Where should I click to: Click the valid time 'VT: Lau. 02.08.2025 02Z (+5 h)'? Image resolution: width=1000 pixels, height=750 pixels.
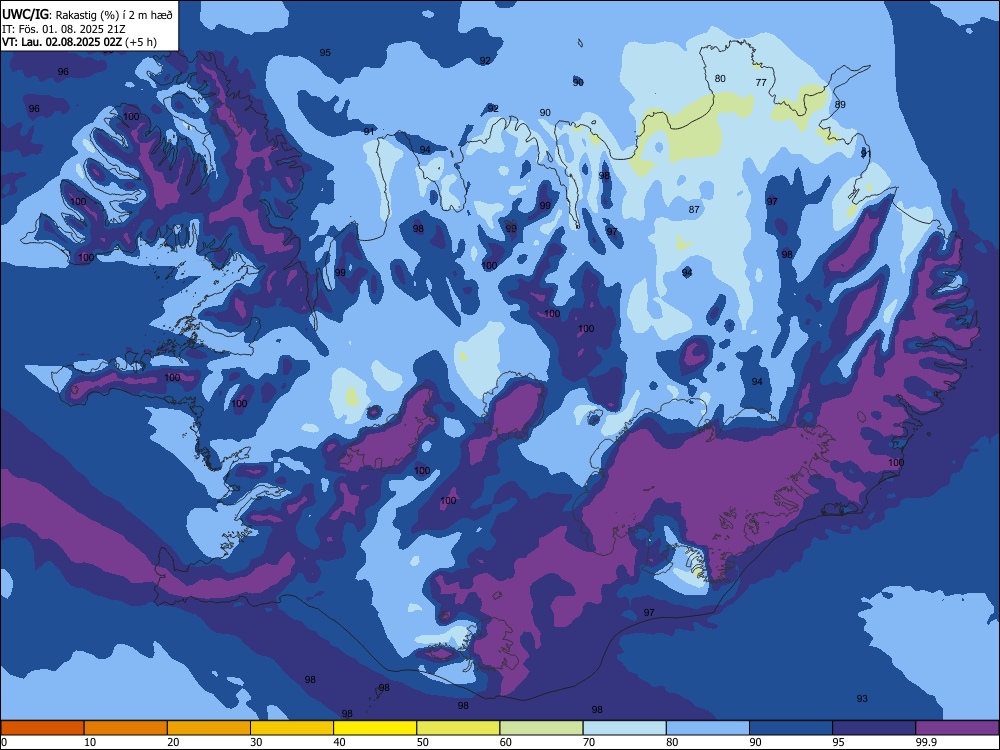click(79, 42)
